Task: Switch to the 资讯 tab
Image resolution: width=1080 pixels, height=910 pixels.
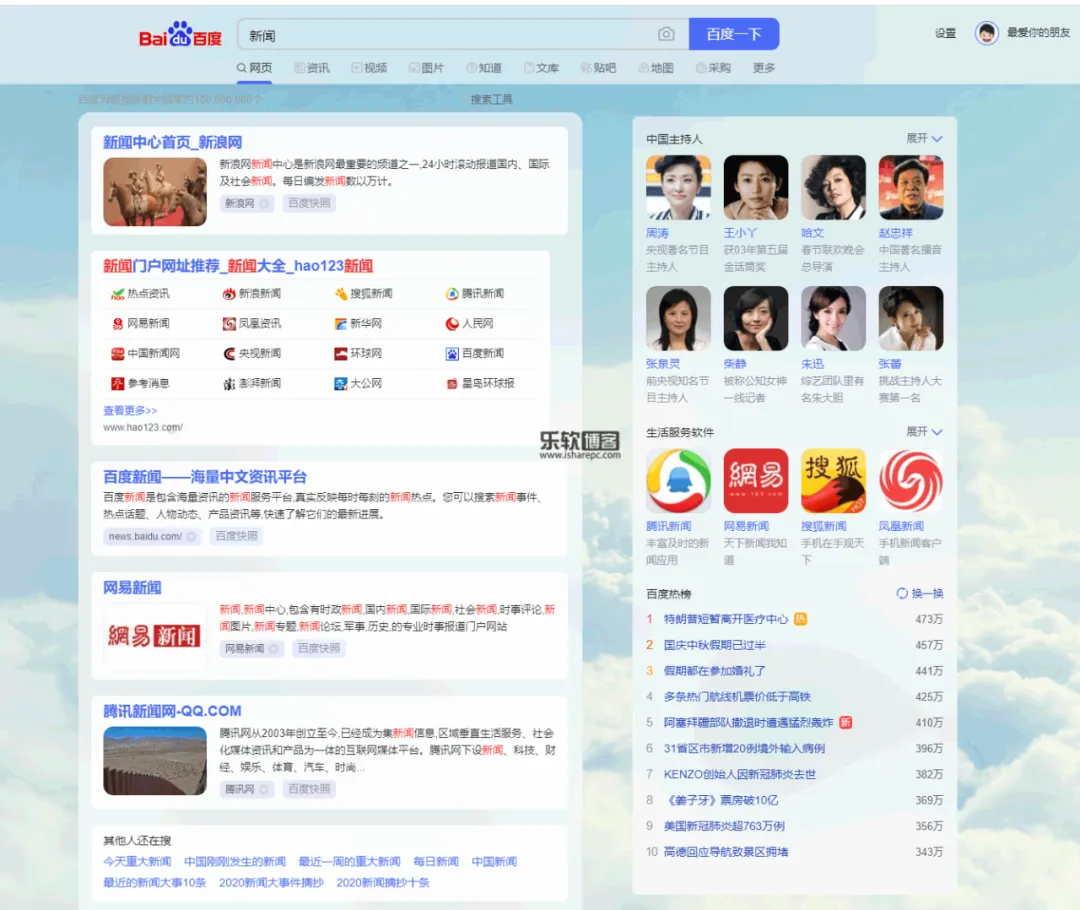Action: [311, 68]
